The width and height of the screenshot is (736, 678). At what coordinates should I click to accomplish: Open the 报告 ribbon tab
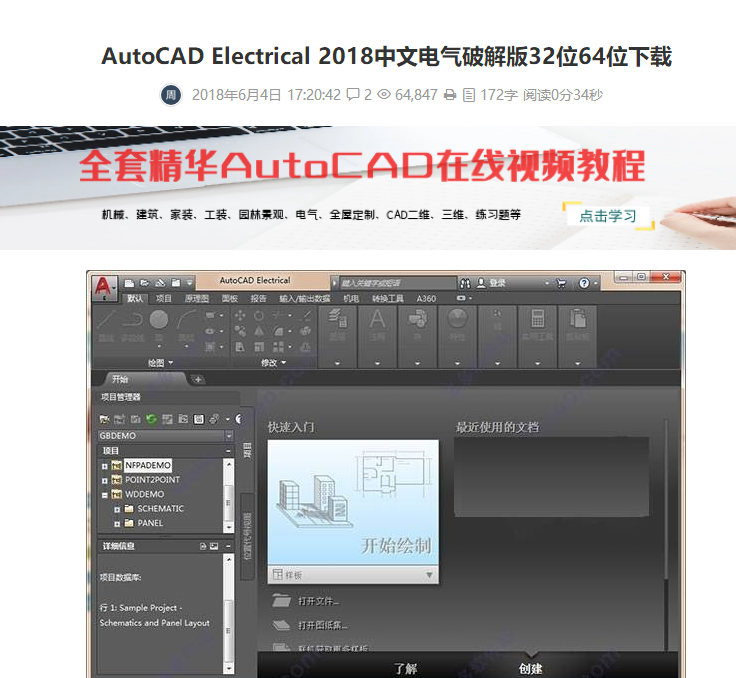(x=258, y=298)
